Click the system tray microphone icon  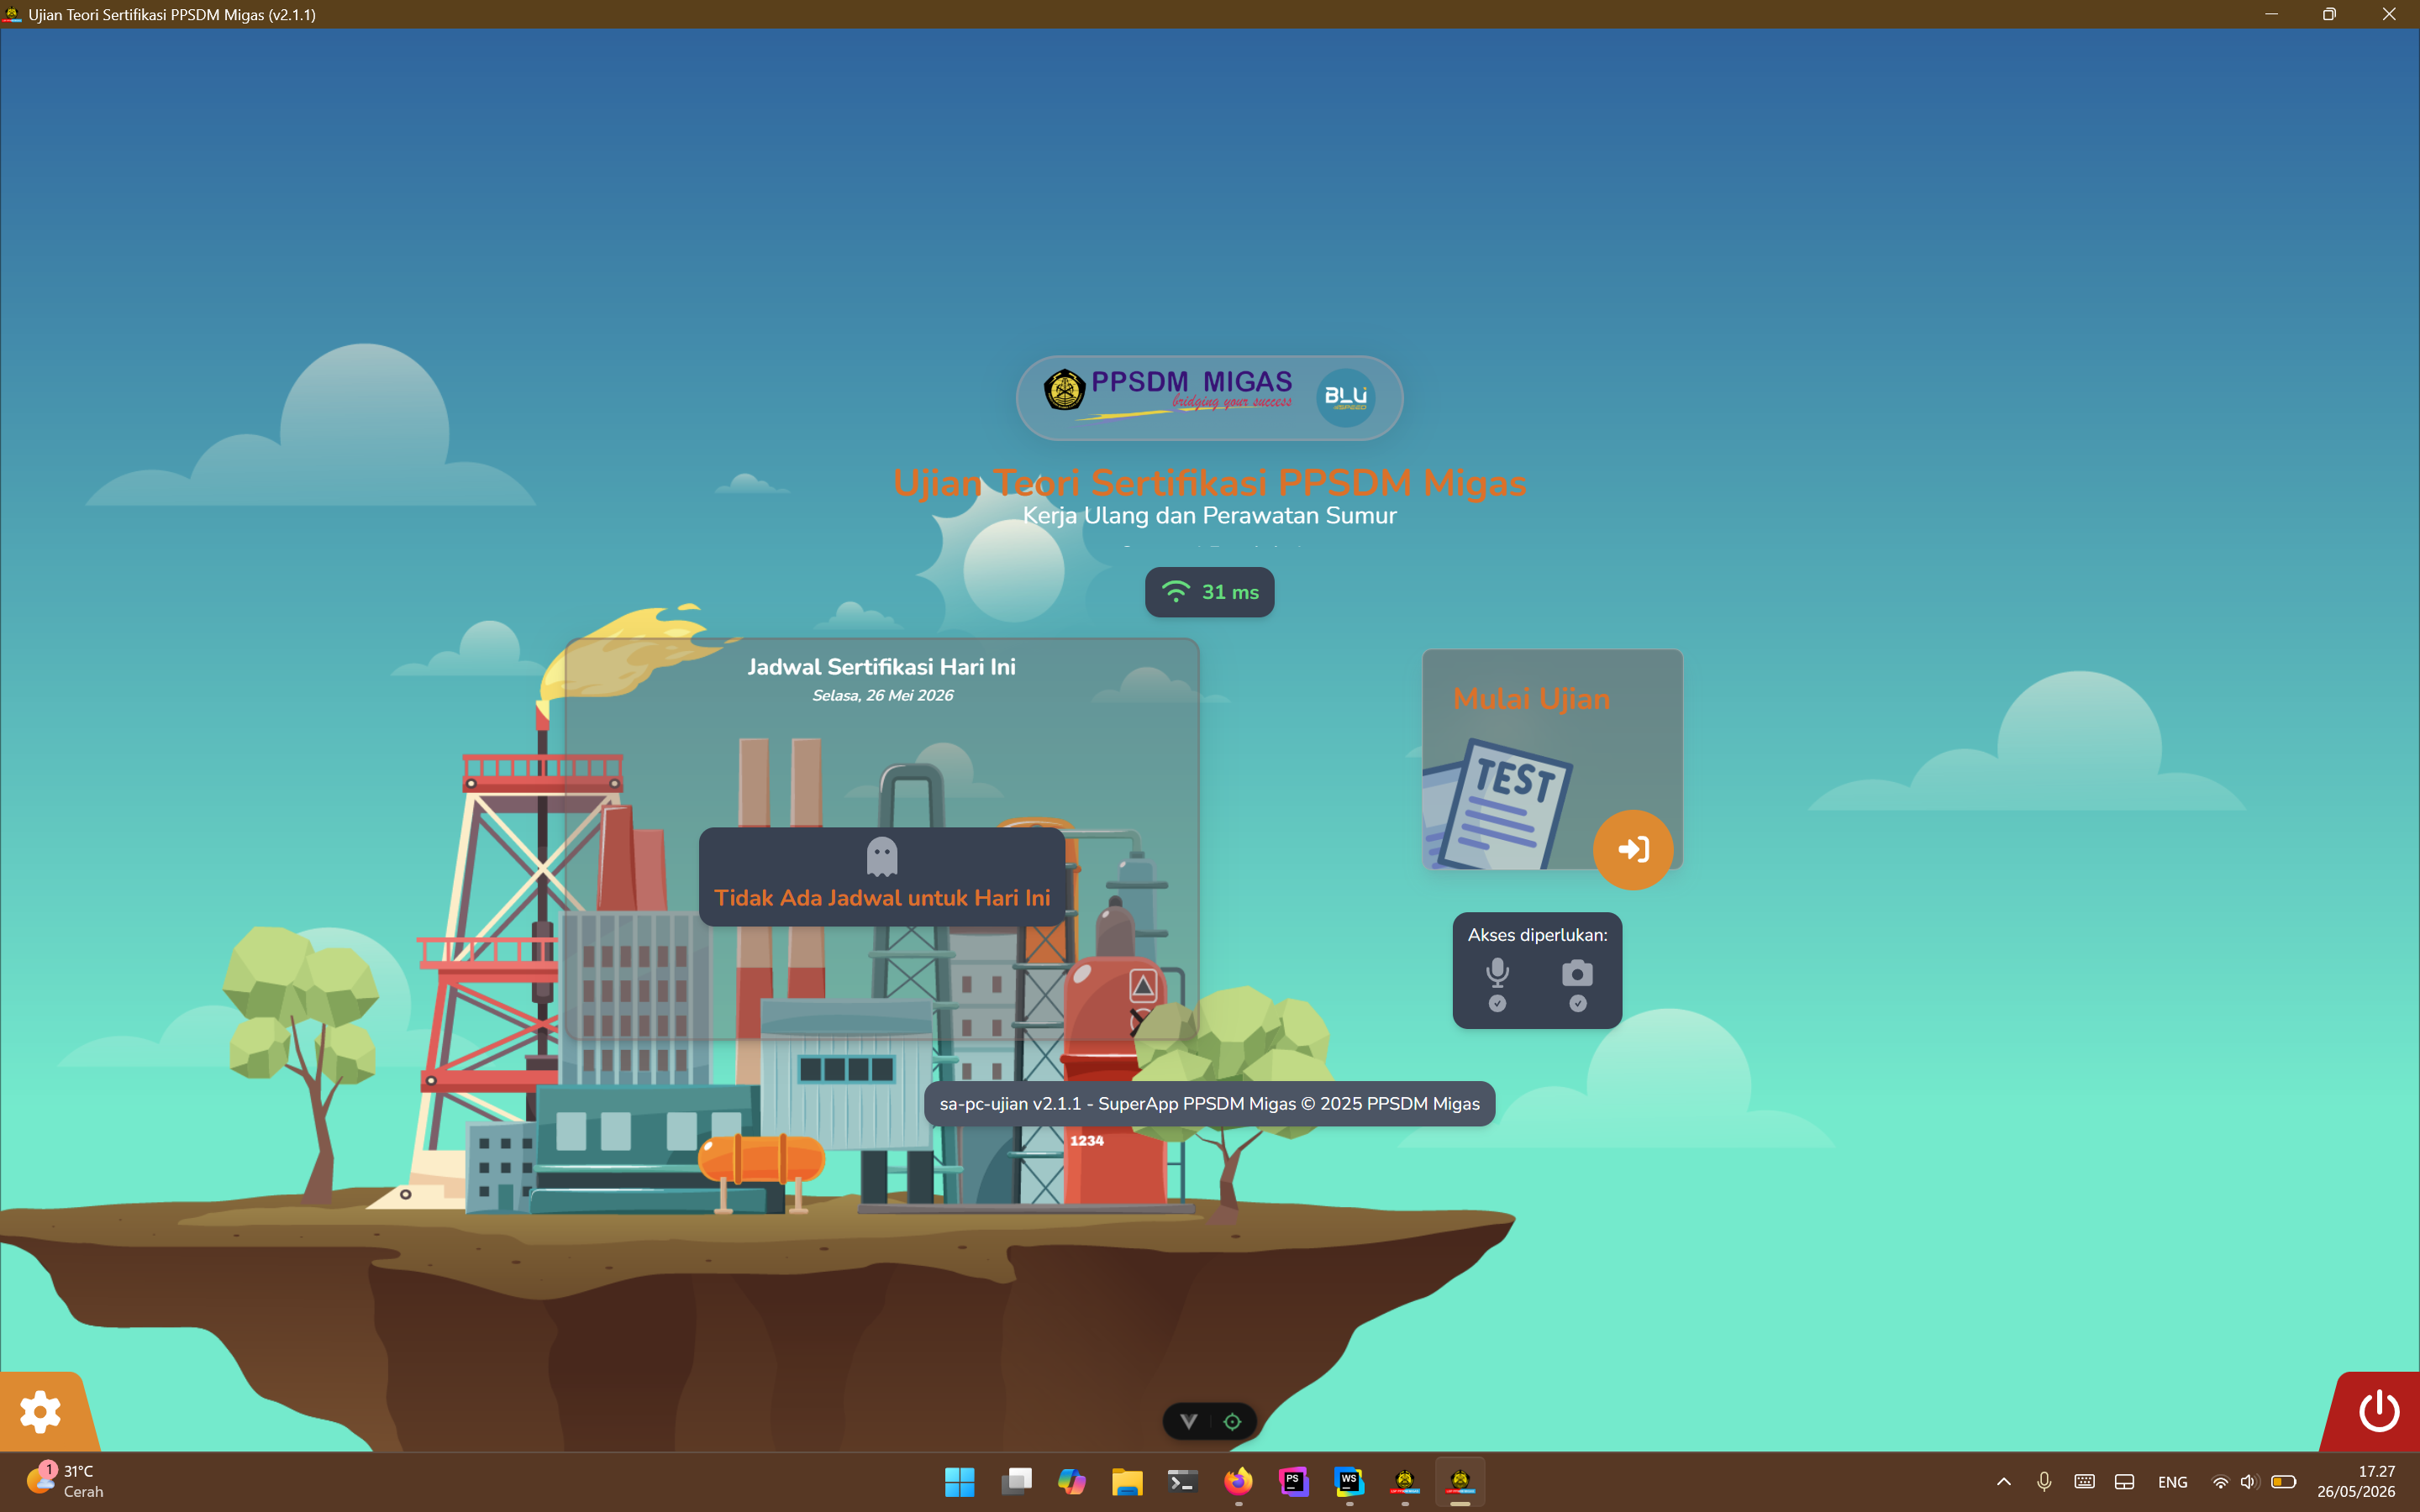point(2044,1482)
